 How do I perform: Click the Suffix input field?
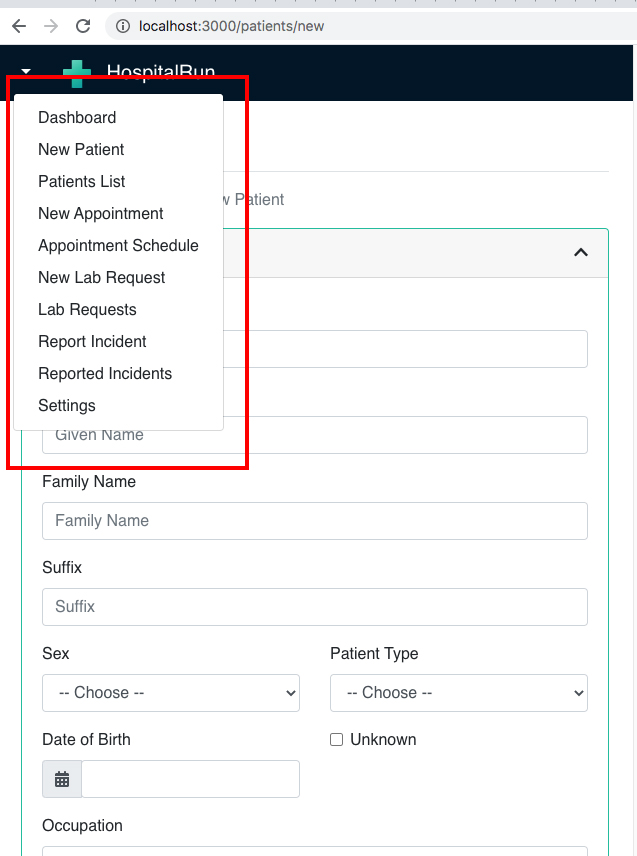tap(314, 607)
